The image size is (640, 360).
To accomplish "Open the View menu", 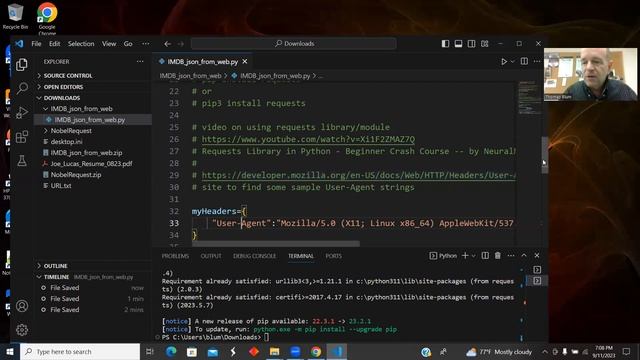I will (109, 44).
